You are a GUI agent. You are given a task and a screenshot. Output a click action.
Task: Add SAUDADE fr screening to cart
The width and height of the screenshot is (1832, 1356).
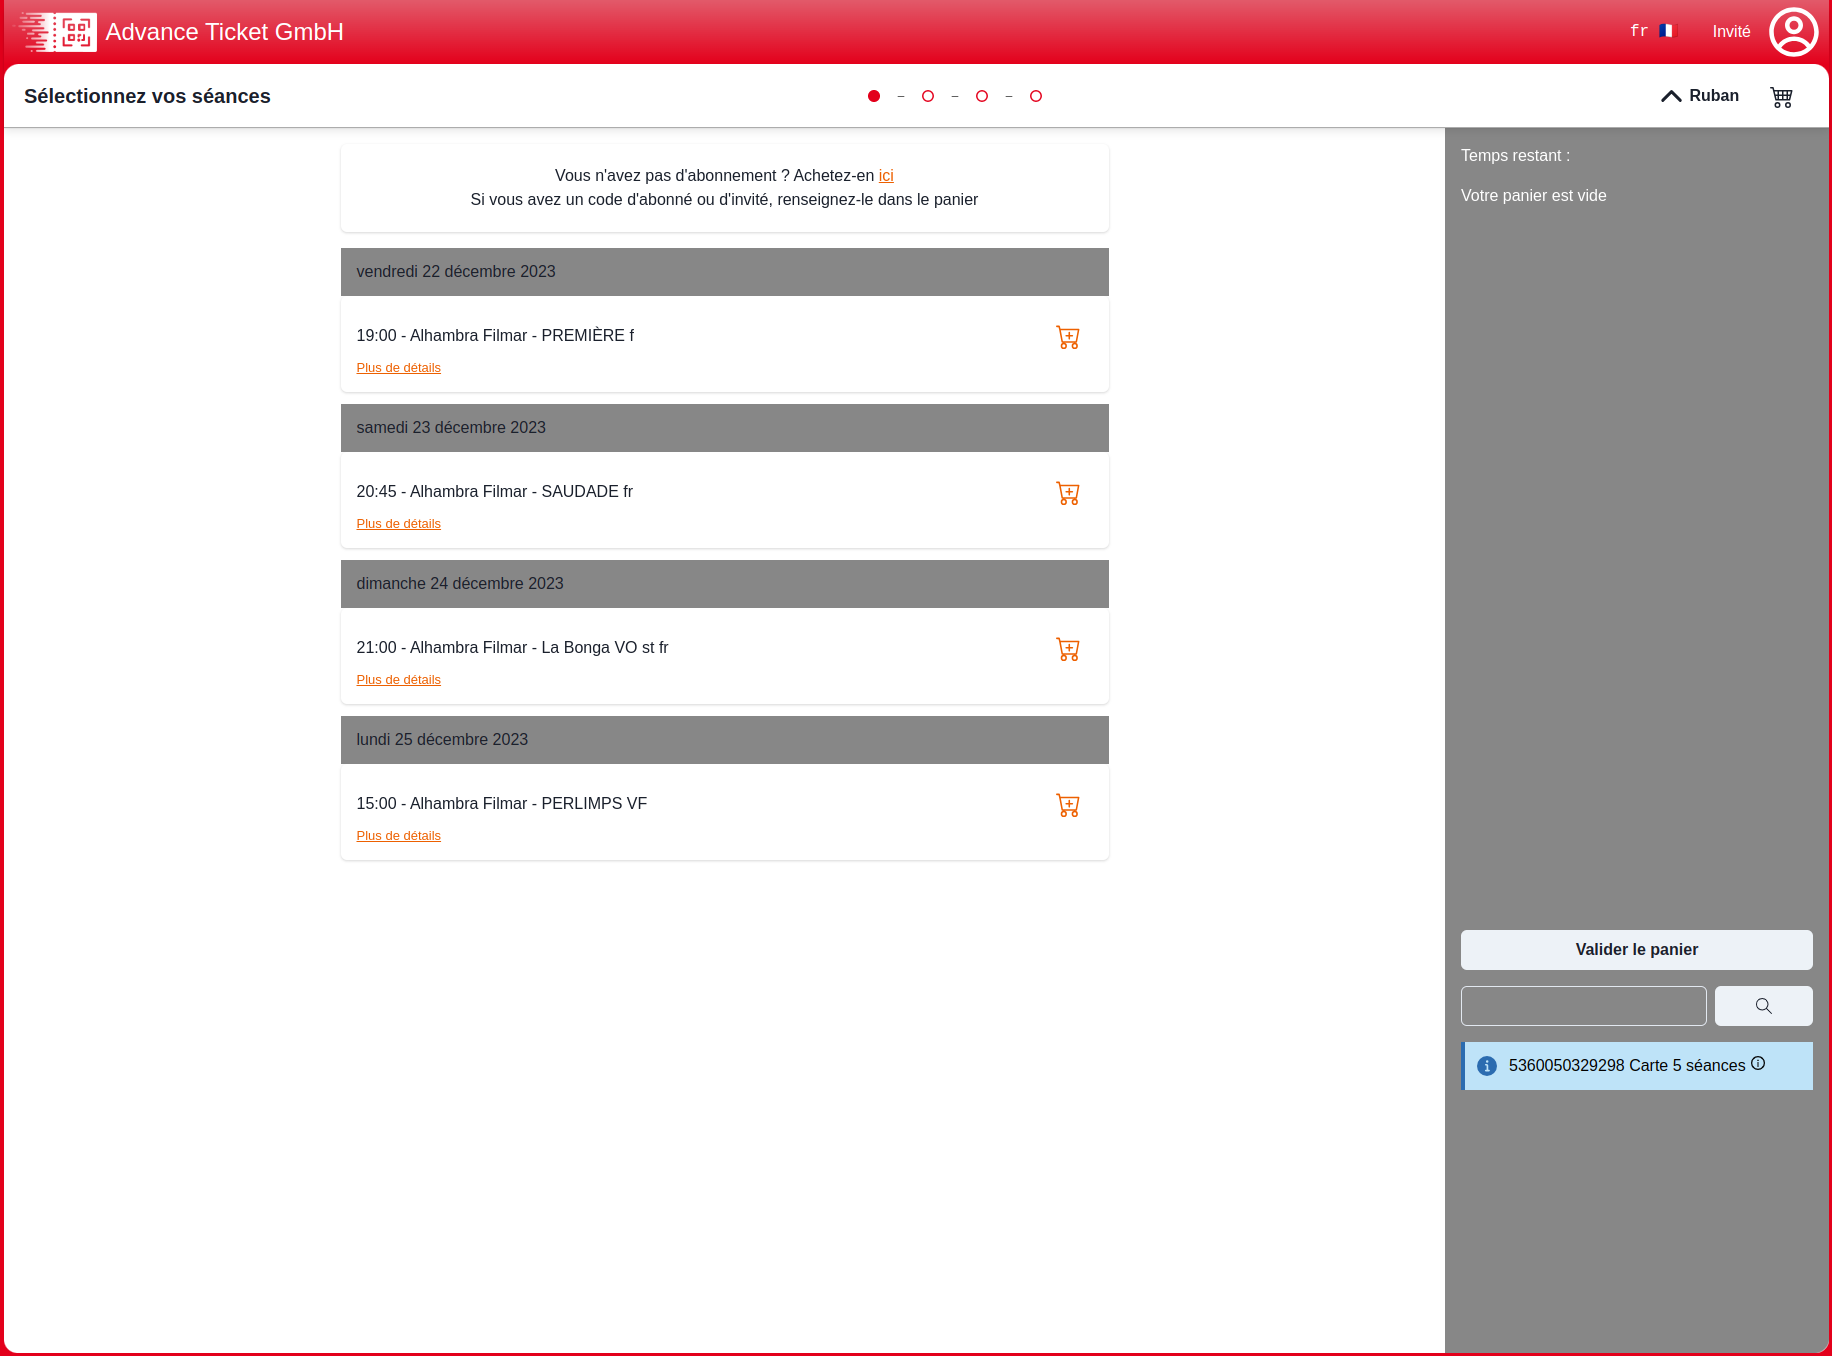(x=1067, y=494)
